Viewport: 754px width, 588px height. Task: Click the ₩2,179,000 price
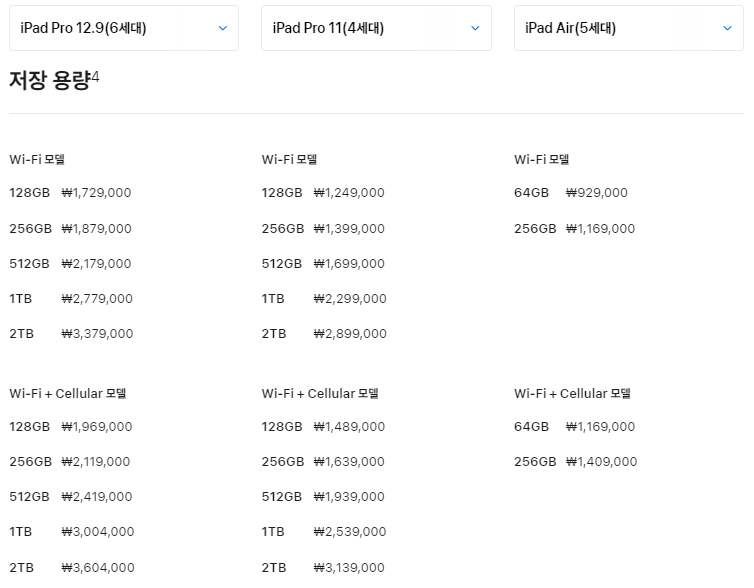coord(96,263)
